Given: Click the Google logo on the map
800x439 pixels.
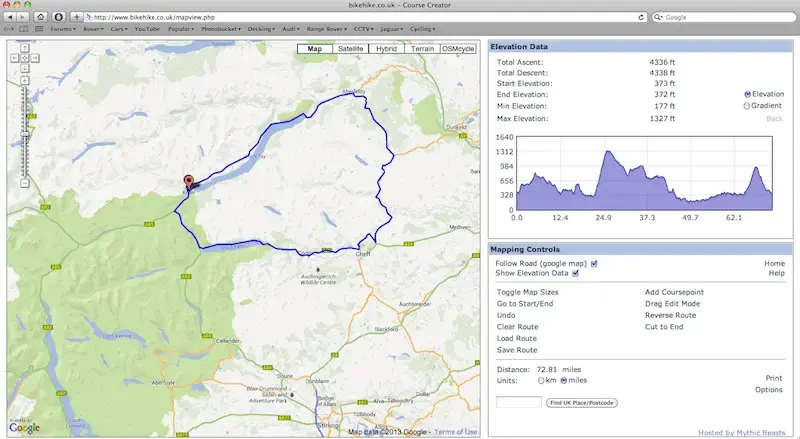Looking at the screenshot, I should pyautogui.click(x=24, y=428).
